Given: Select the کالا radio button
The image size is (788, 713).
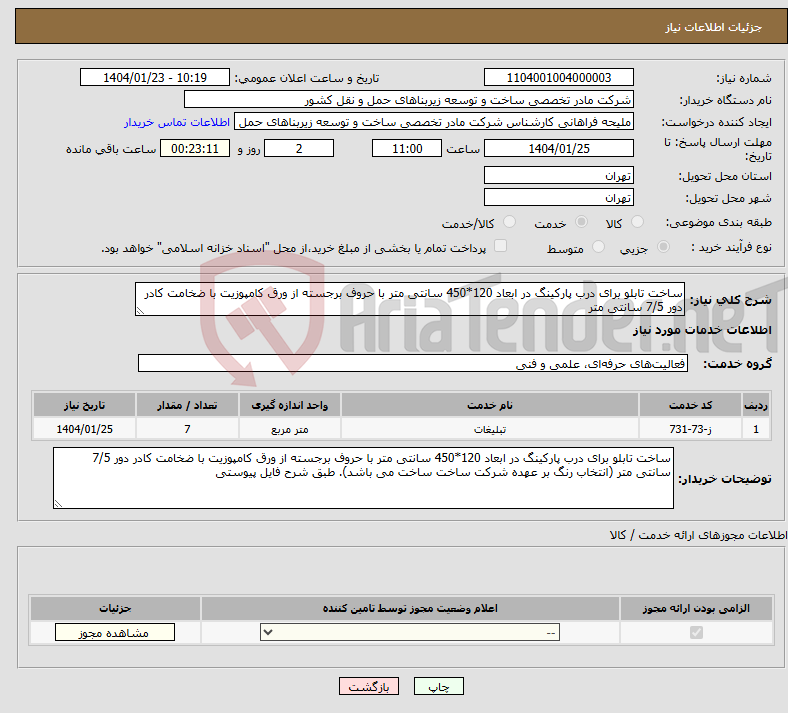Looking at the screenshot, I should point(637,222).
